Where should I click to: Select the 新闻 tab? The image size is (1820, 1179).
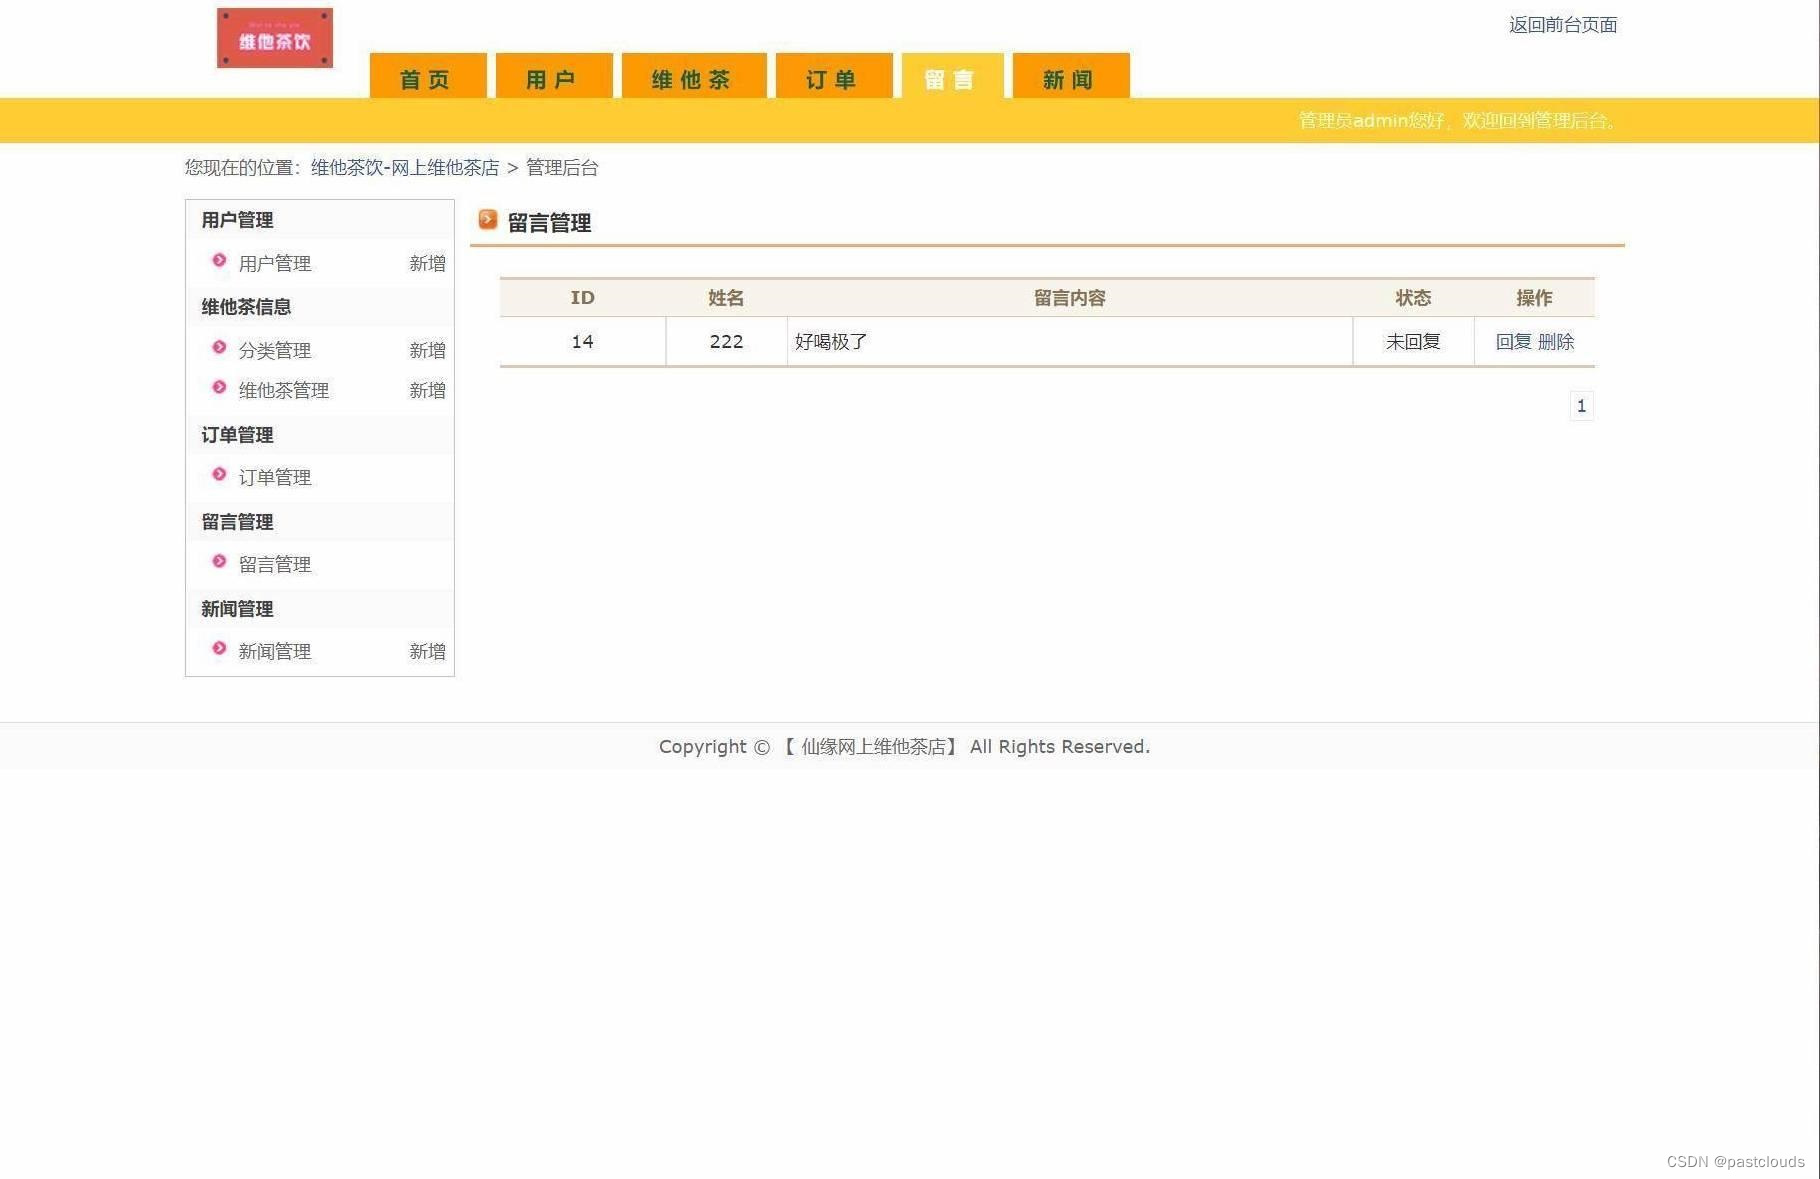(x=1069, y=77)
